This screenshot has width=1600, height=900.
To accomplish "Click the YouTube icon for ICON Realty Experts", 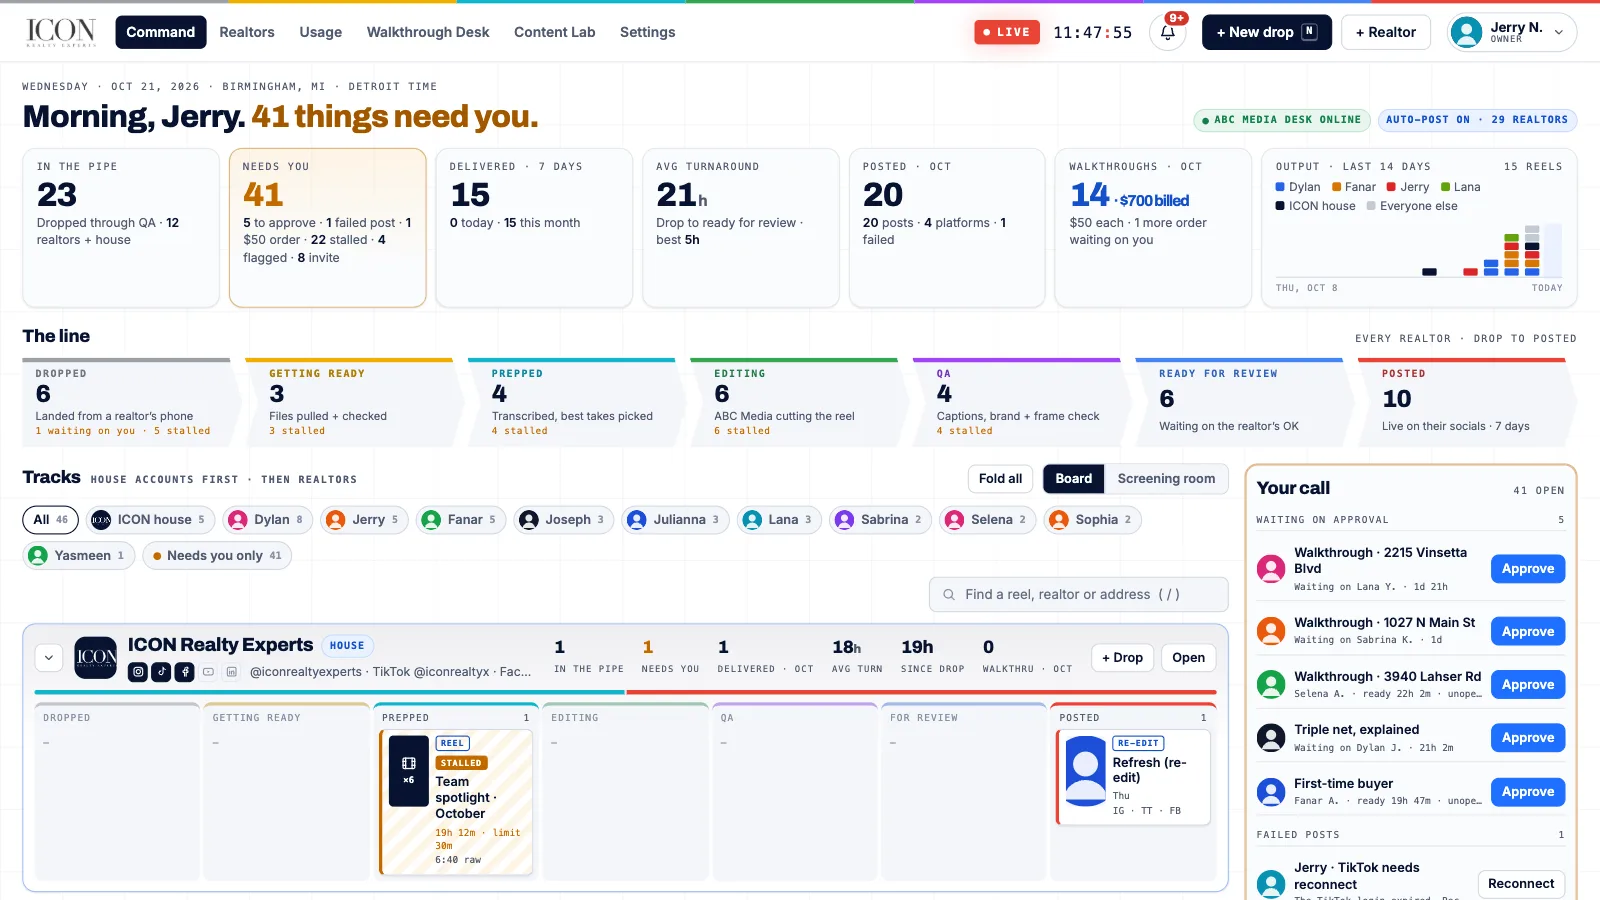I will pyautogui.click(x=208, y=672).
